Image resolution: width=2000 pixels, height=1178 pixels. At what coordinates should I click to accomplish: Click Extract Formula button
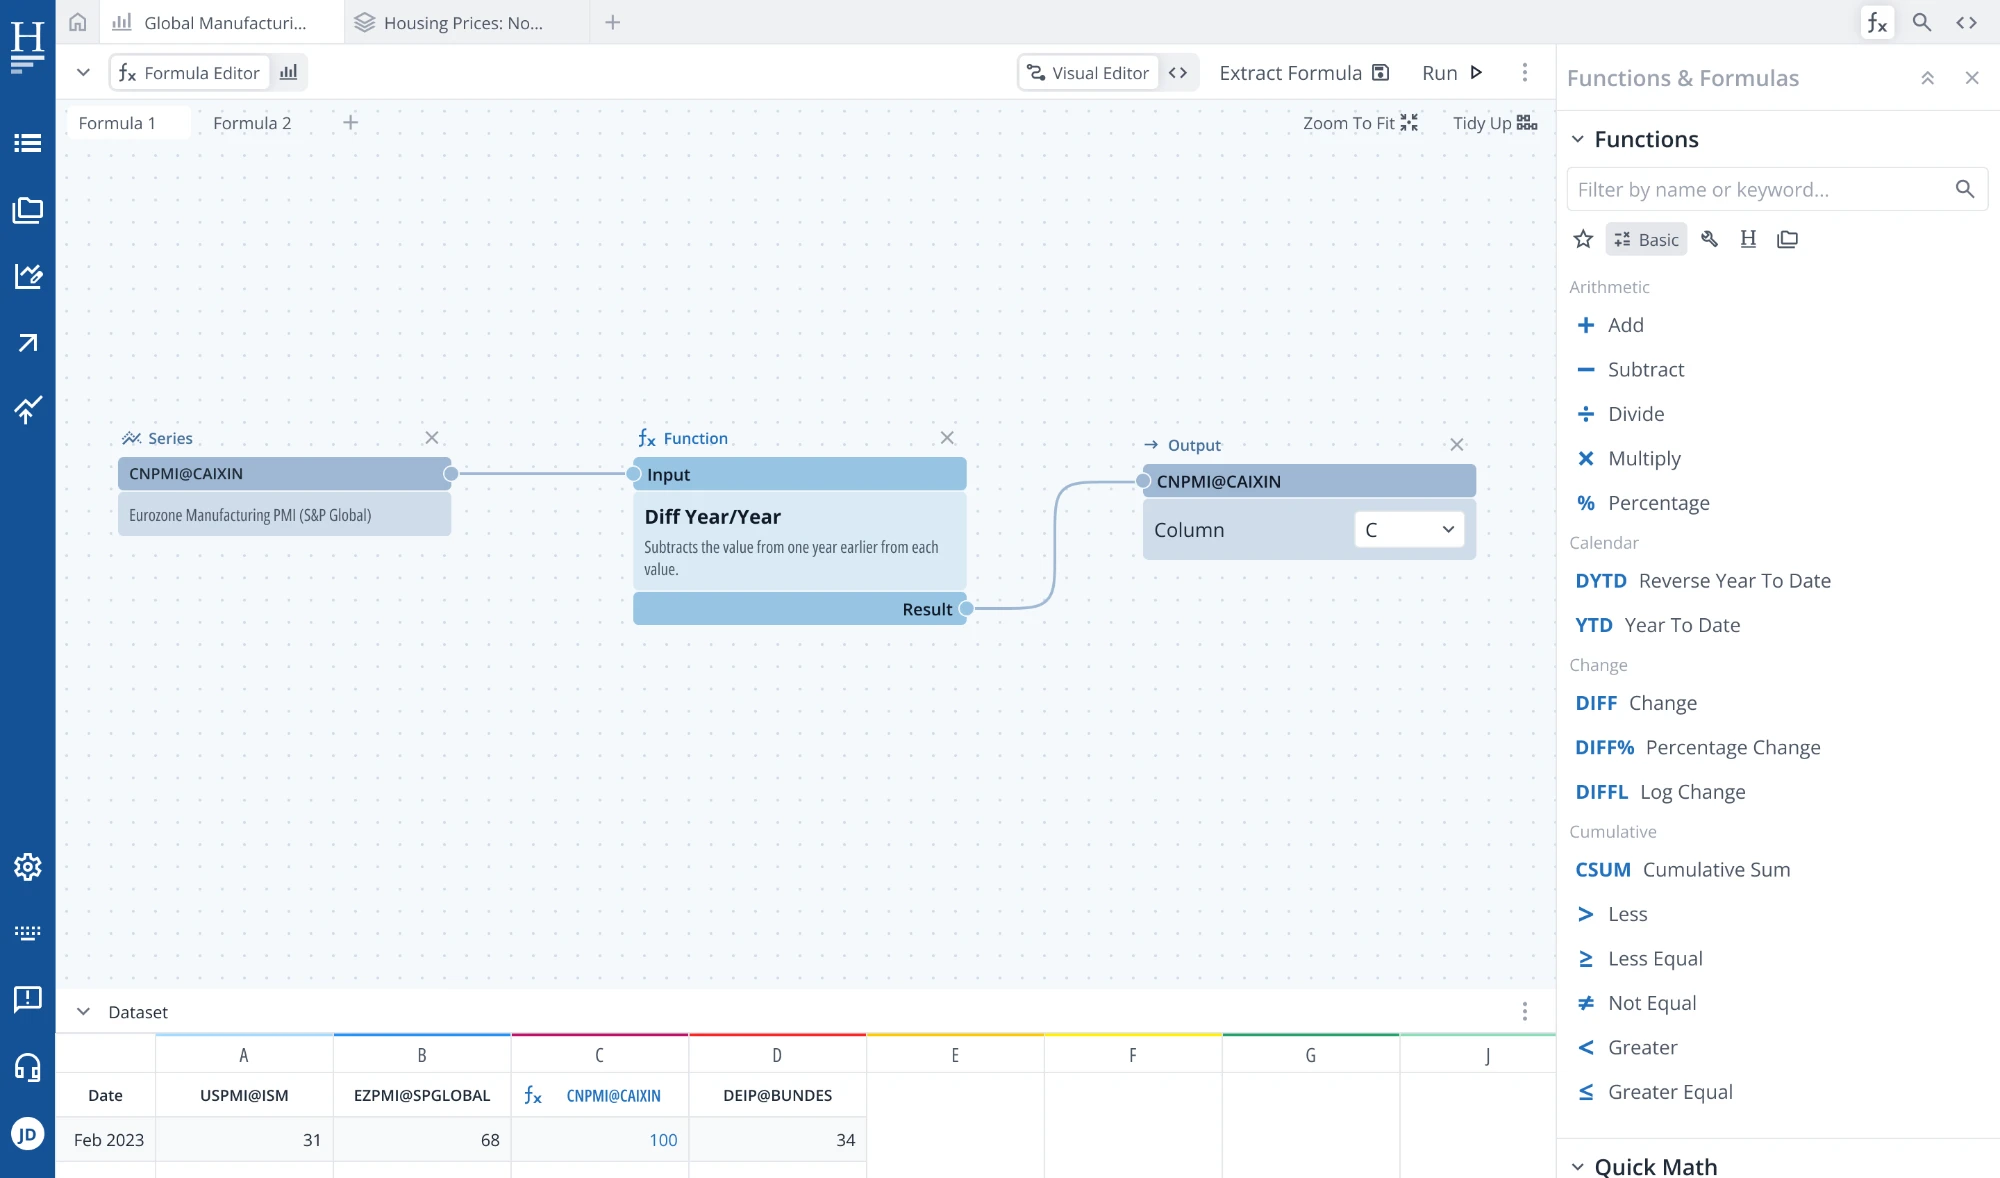click(x=1304, y=72)
